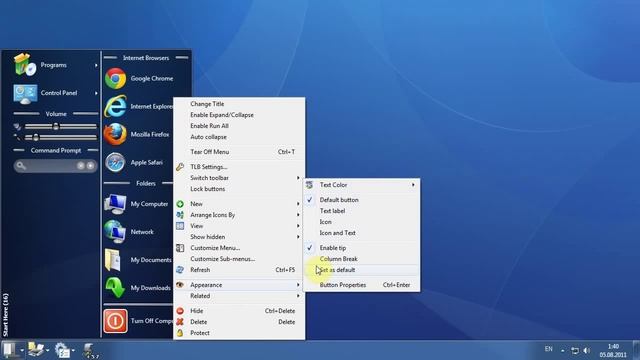Click the first button in Command Prompt box

point(81,166)
